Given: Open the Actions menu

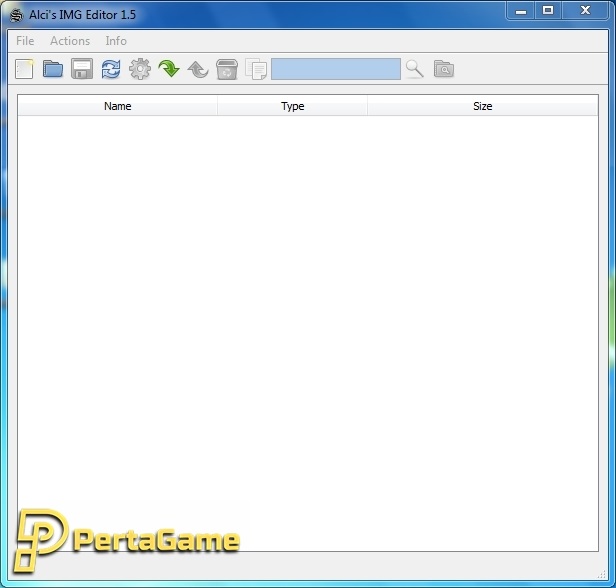Looking at the screenshot, I should 70,41.
